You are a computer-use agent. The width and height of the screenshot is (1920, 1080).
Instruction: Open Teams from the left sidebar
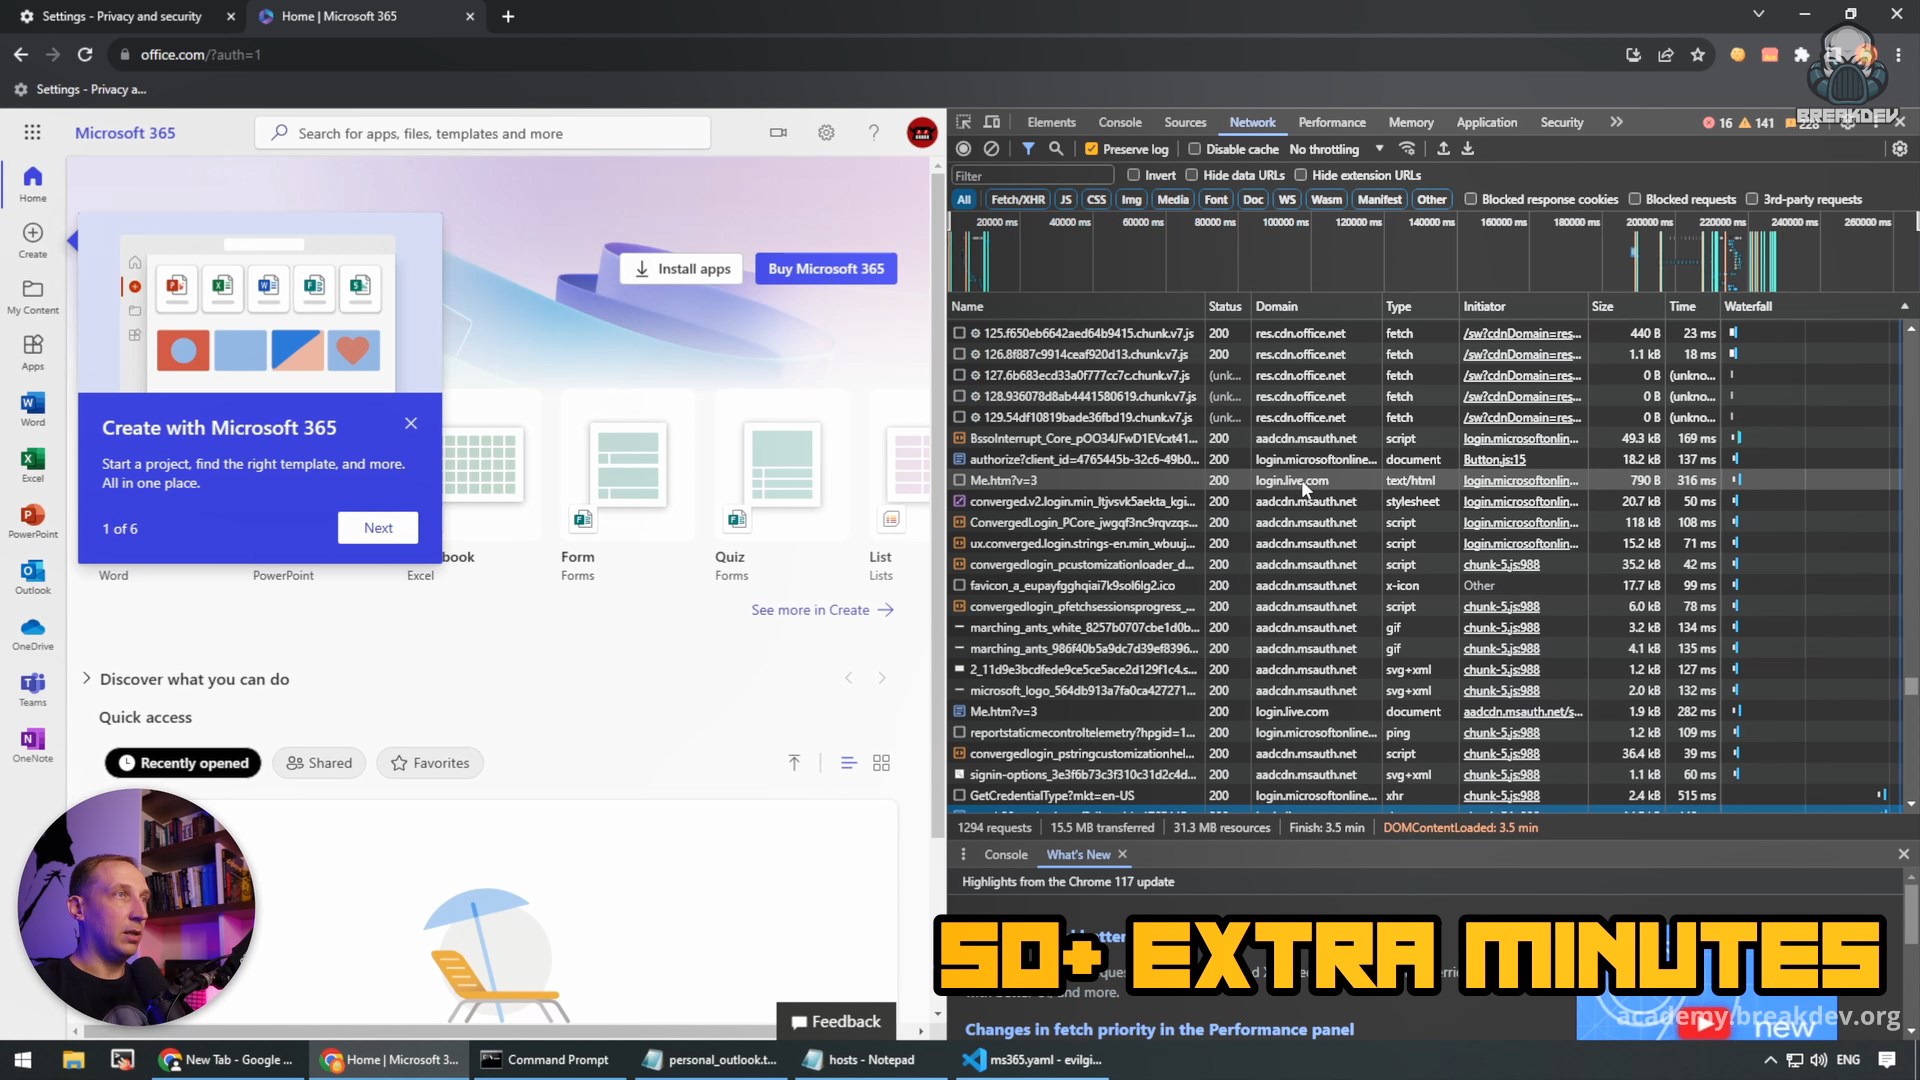click(x=32, y=688)
